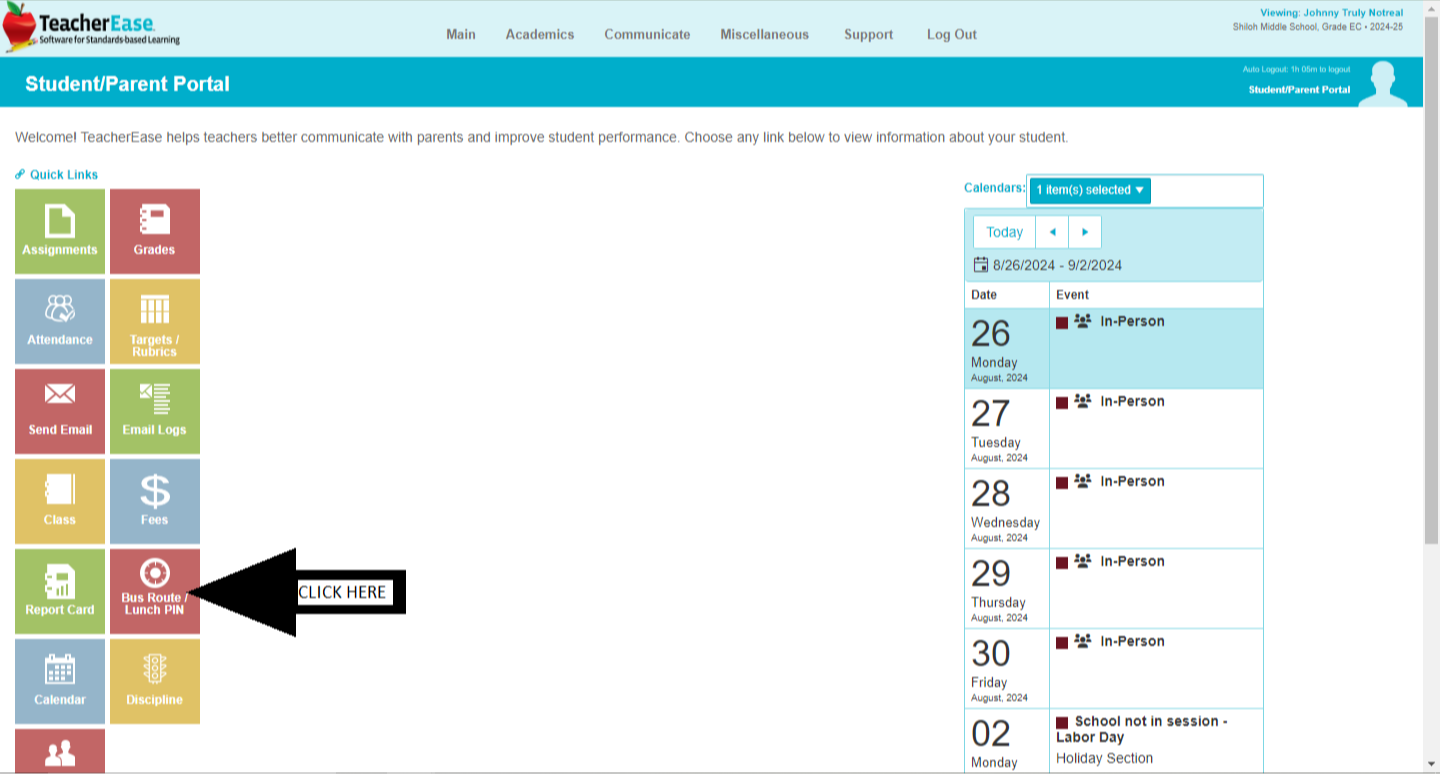Click maroon color square on Monday 26 event
Screen dimensions: 1440x775
click(x=1062, y=323)
